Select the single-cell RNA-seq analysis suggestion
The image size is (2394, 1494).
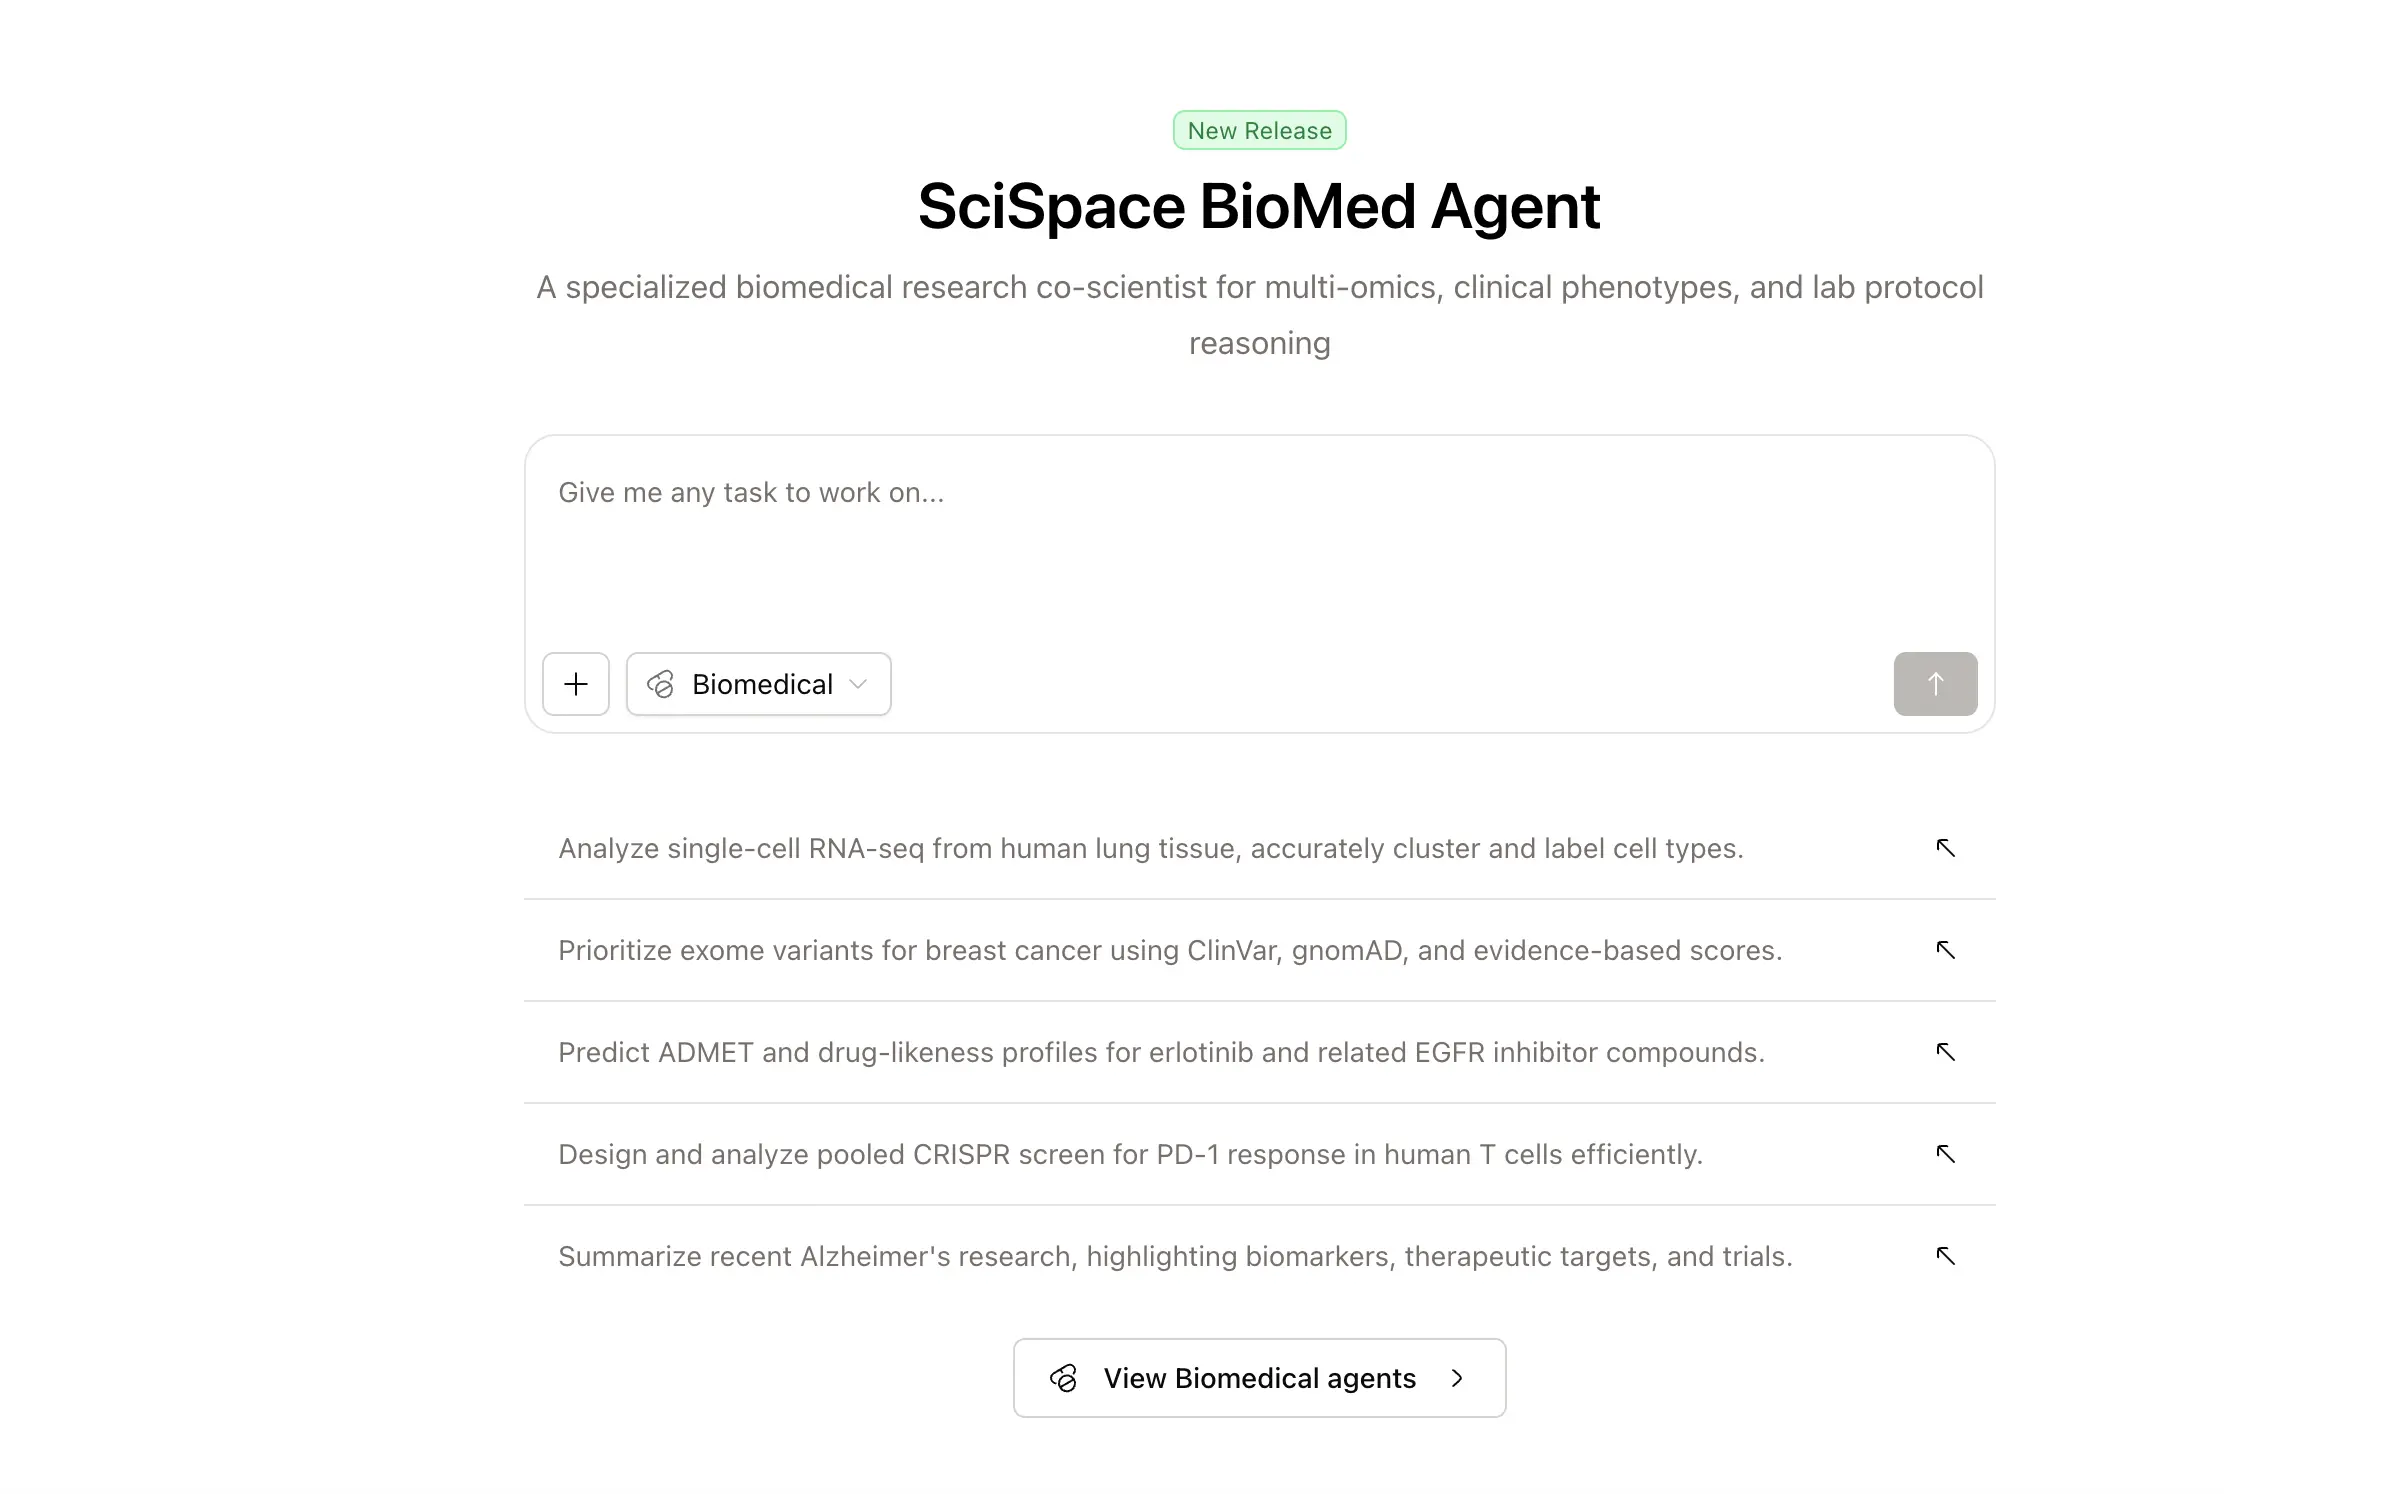click(1150, 847)
